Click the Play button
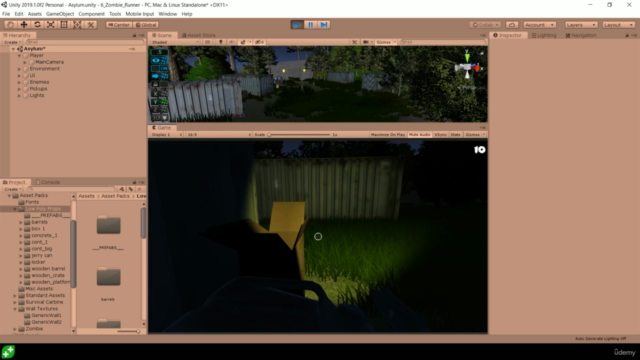Screen dimensions: 640x360 [x=297, y=25]
